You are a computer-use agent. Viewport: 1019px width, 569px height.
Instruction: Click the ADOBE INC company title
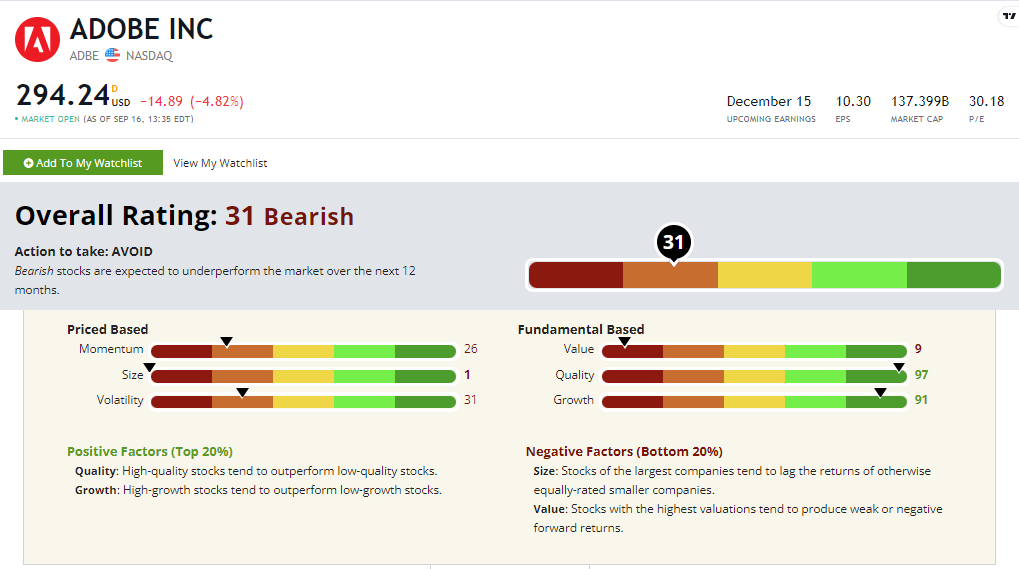point(142,29)
